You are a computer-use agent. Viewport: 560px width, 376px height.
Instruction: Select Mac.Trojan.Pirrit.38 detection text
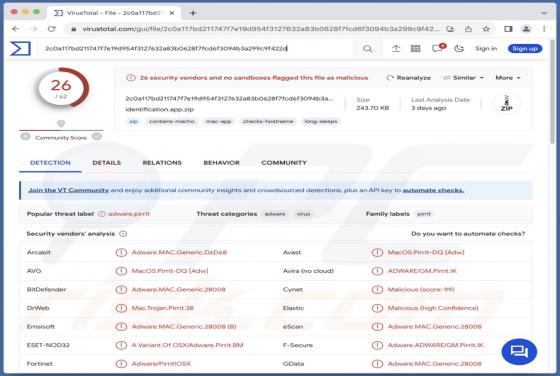point(162,308)
